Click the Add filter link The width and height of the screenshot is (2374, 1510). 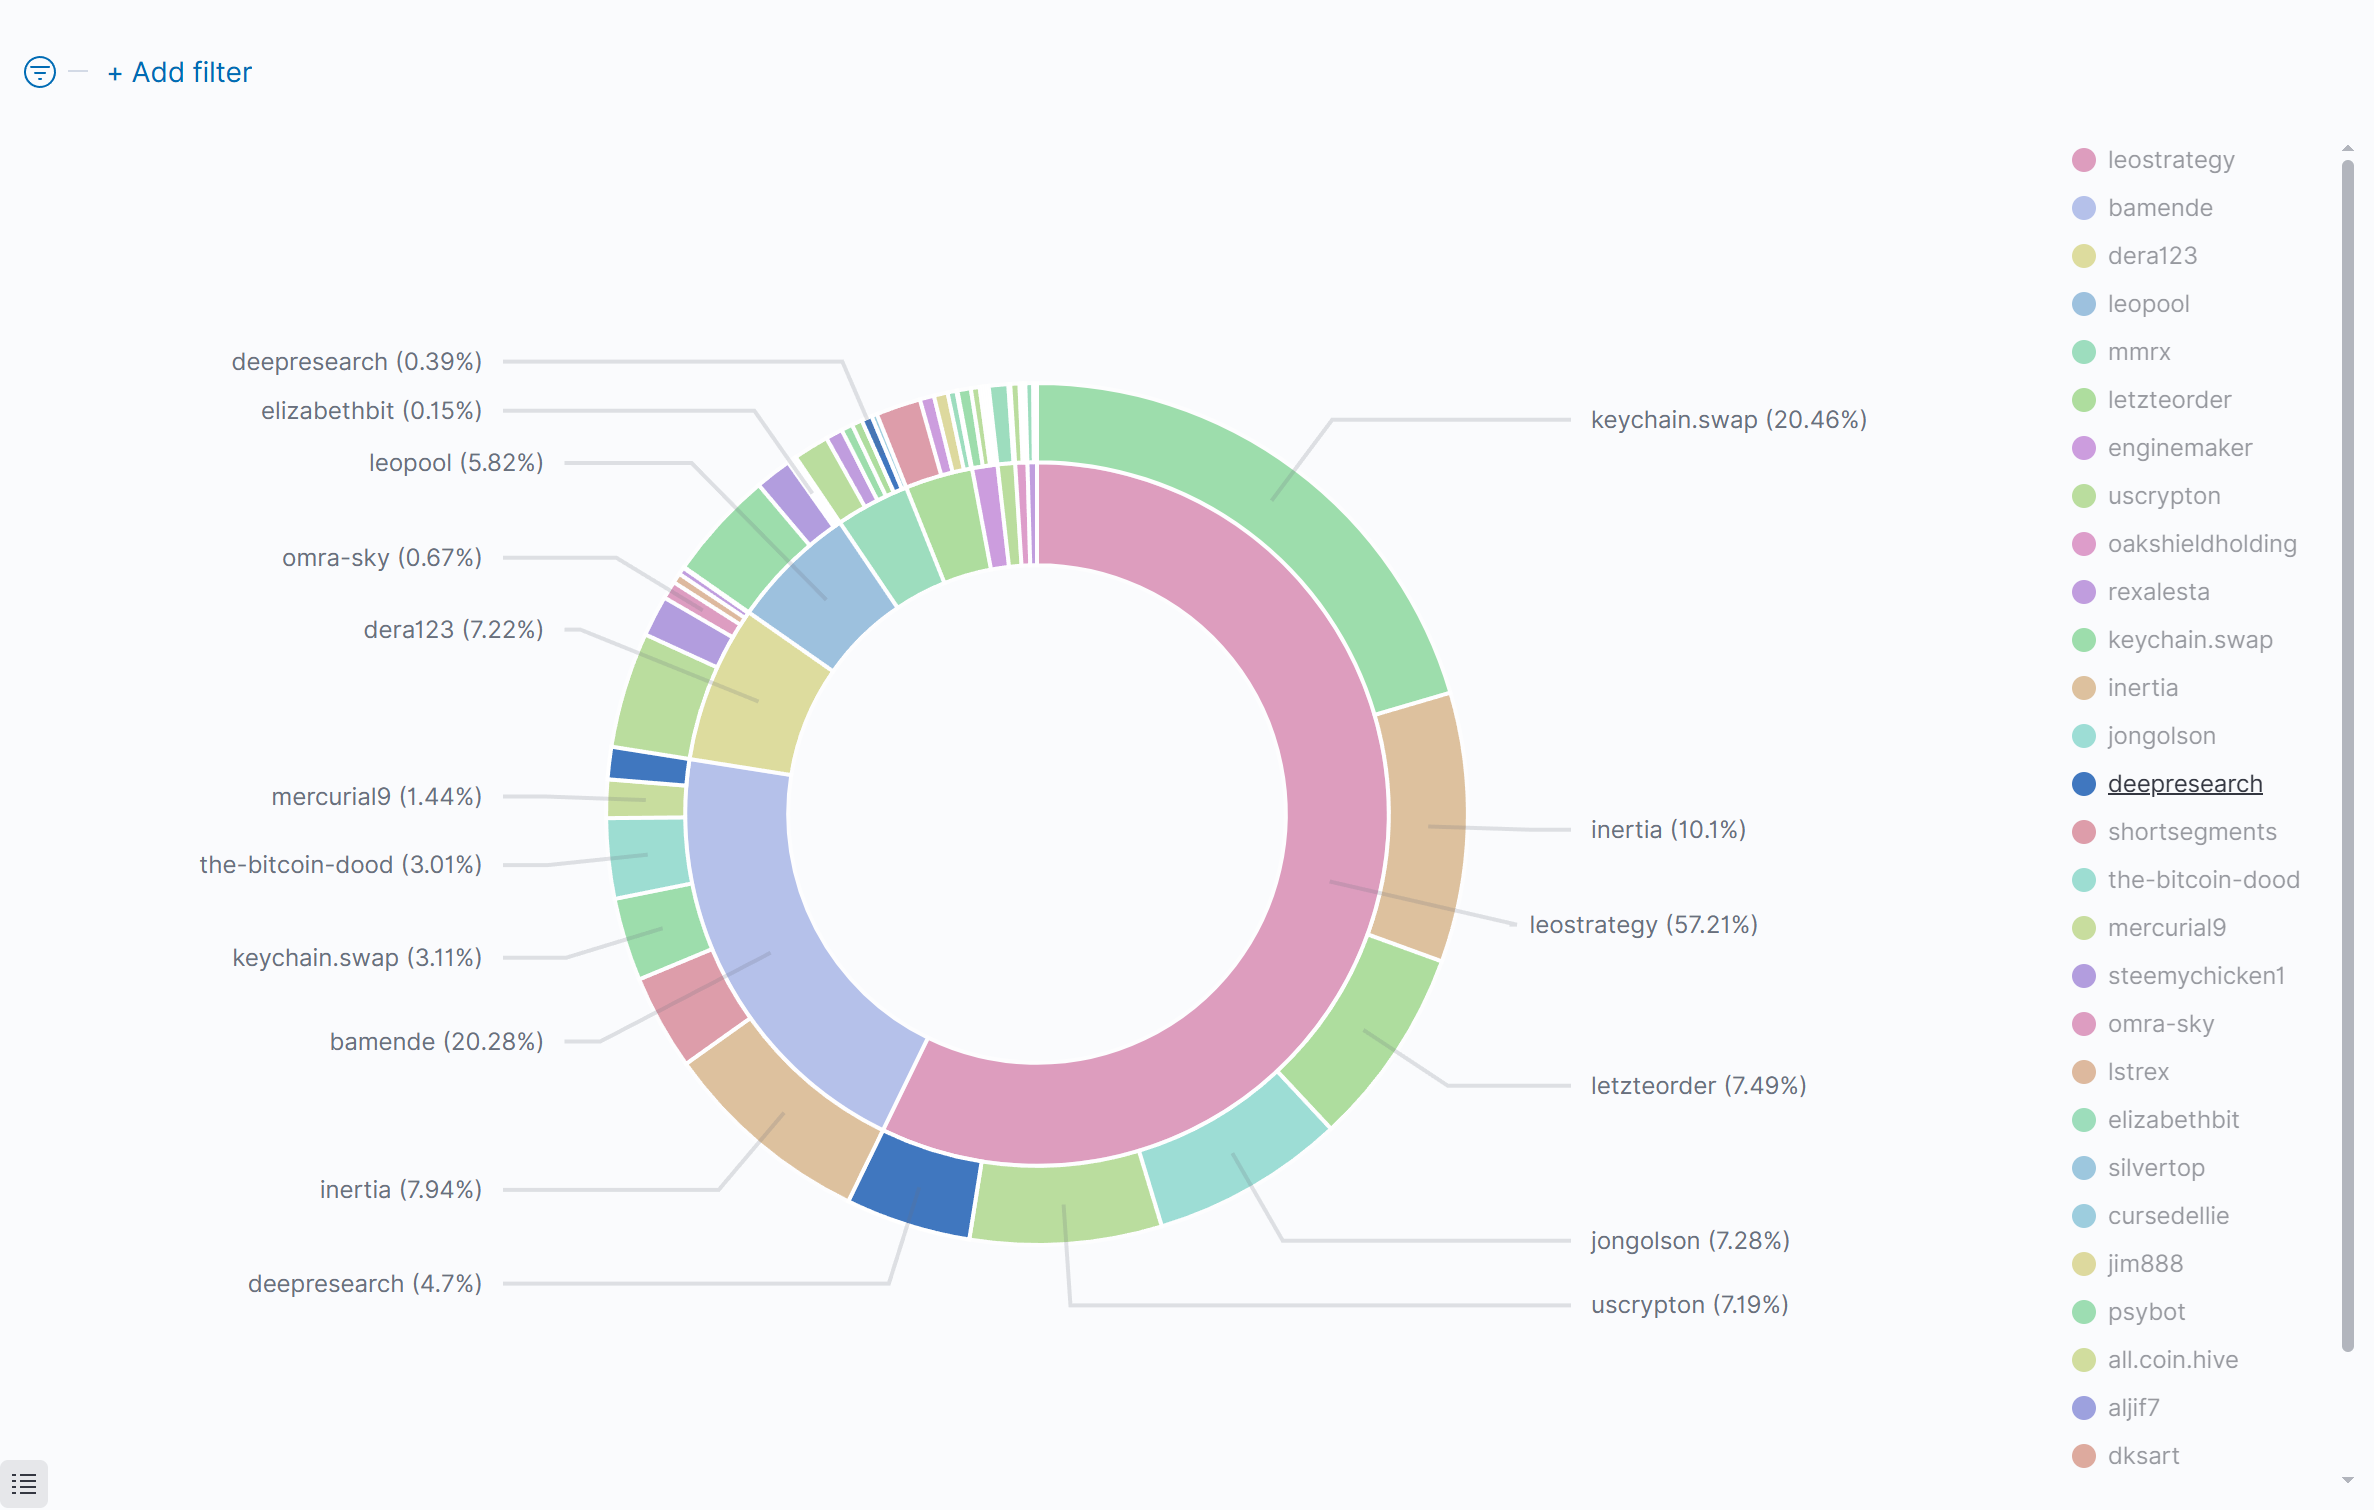click(x=180, y=72)
